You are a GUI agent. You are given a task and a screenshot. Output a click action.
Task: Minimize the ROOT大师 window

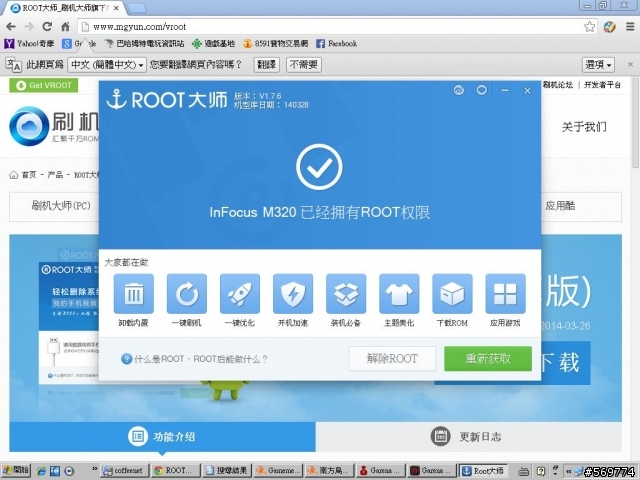tap(504, 90)
